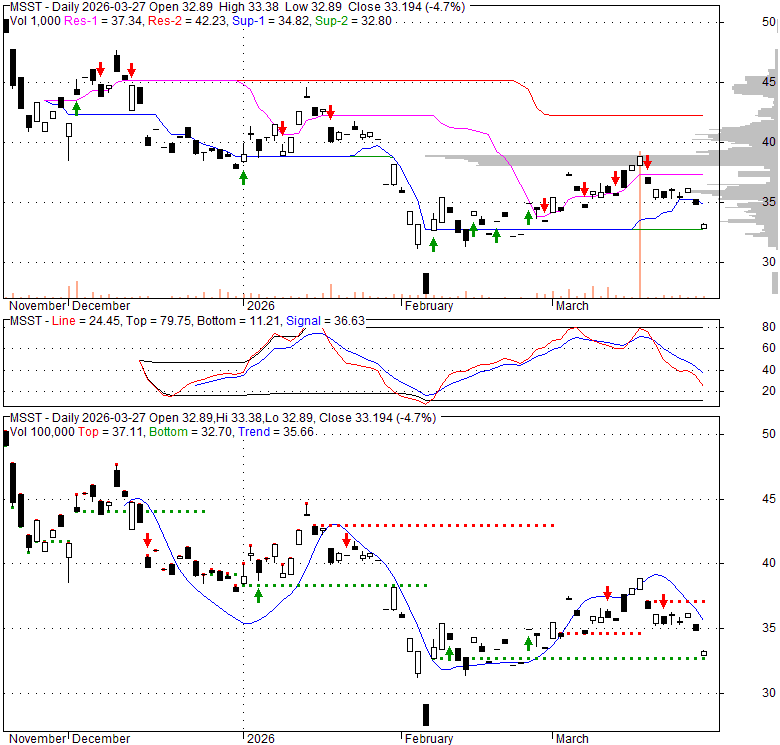The image size is (780, 745).
Task: Click the 30 price axis value in the Trend chart
Action: click(769, 693)
